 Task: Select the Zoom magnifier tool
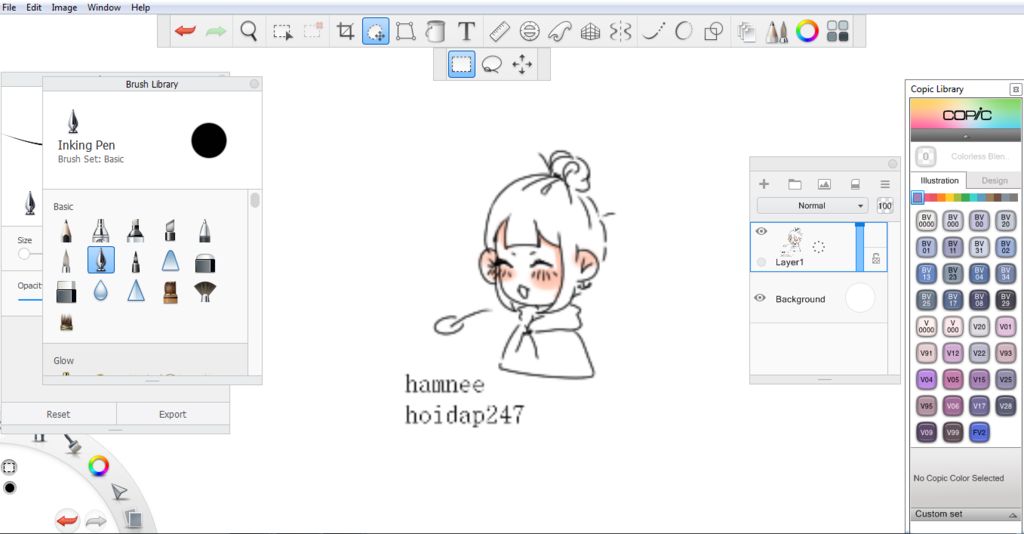248,31
